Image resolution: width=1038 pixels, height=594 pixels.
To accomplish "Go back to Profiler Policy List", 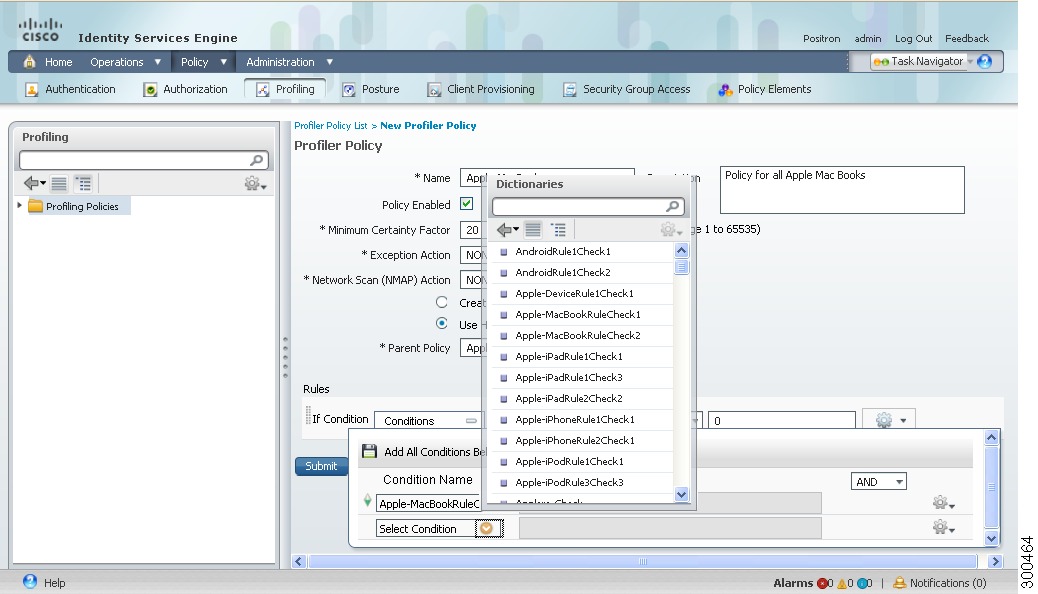I will pyautogui.click(x=330, y=125).
